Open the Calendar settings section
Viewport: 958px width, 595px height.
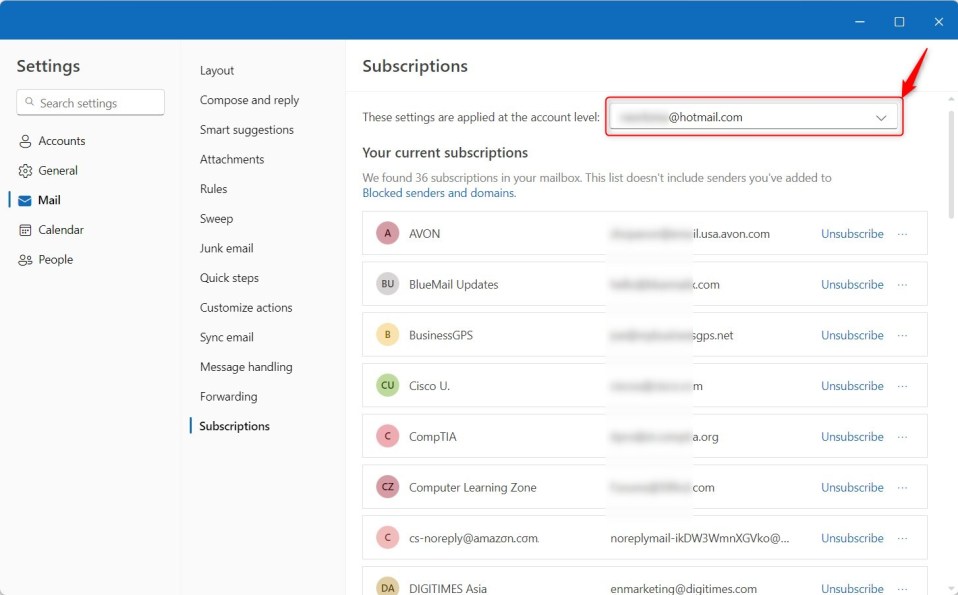pyautogui.click(x=51, y=230)
